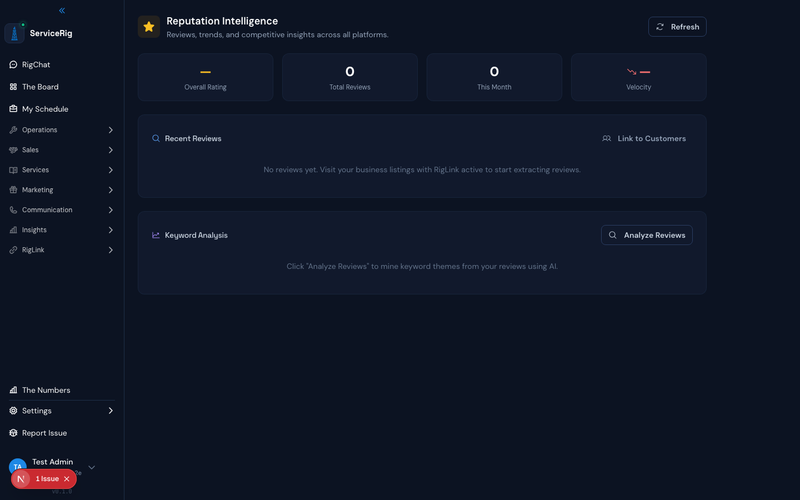This screenshot has height=500, width=800.
Task: Click the Keyword Analysis chart icon
Action: coord(156,235)
